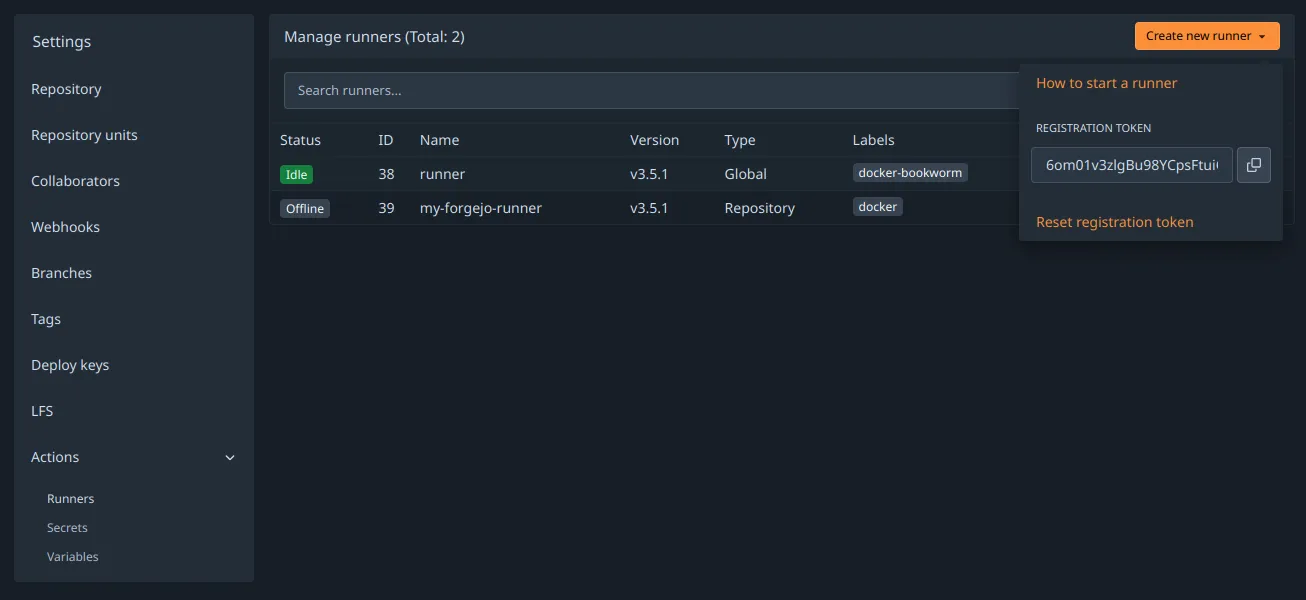Select Runners under the Actions section
The image size is (1306, 600).
pos(70,498)
